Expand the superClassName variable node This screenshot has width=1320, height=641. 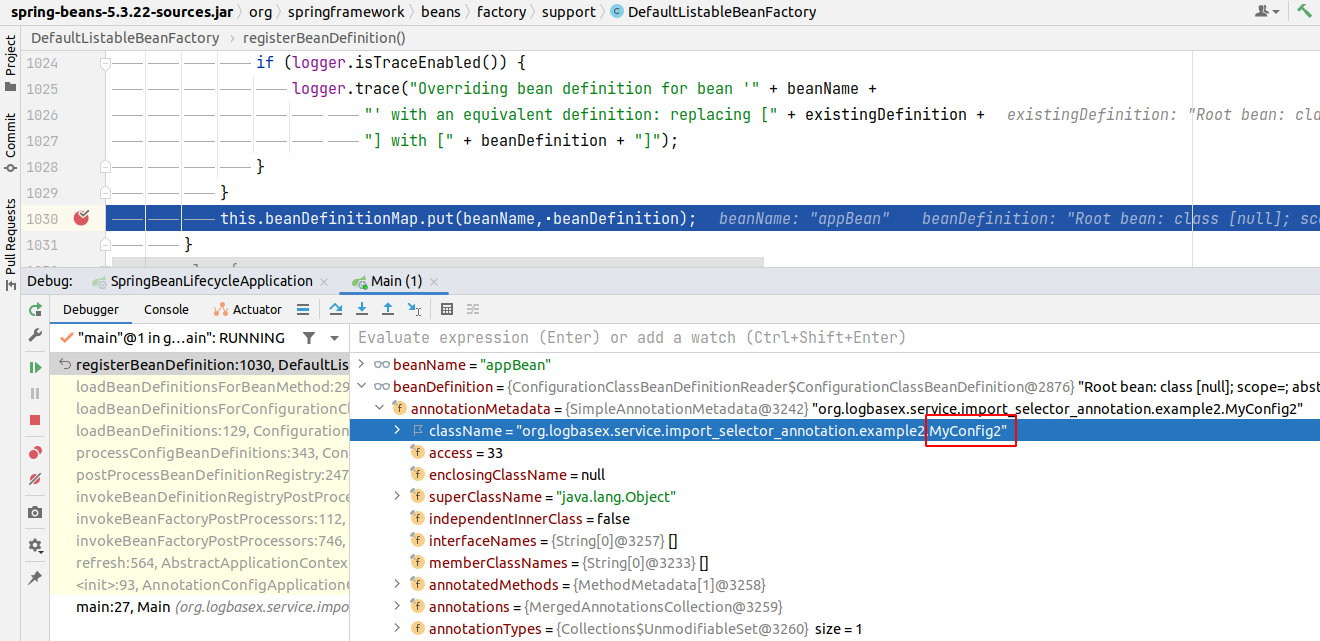(397, 496)
